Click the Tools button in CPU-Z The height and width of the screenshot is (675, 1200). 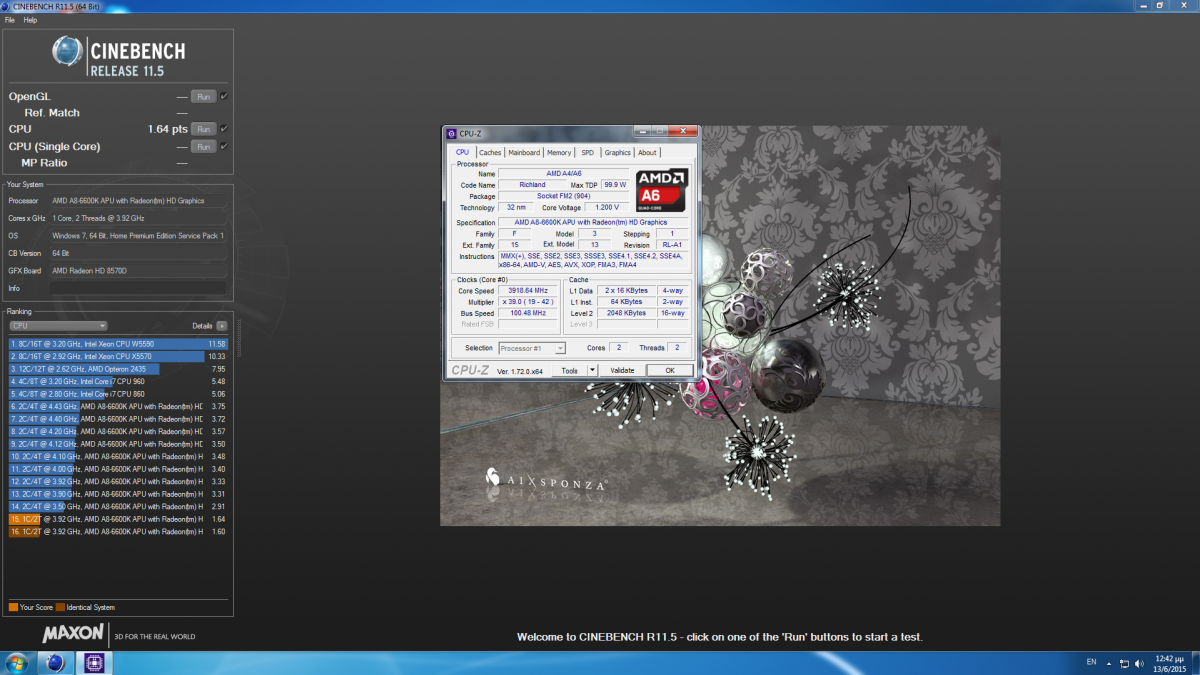[570, 370]
